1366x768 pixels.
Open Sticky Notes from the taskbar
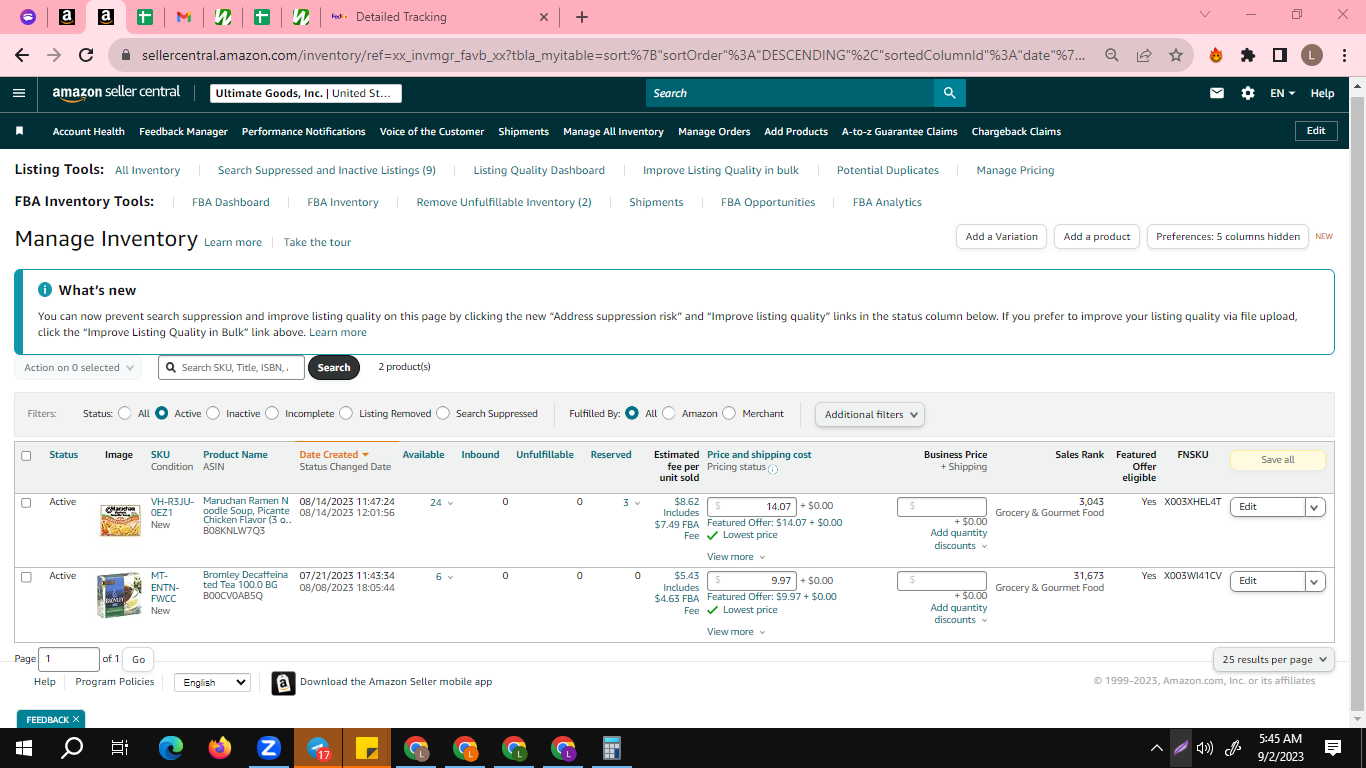[367, 747]
